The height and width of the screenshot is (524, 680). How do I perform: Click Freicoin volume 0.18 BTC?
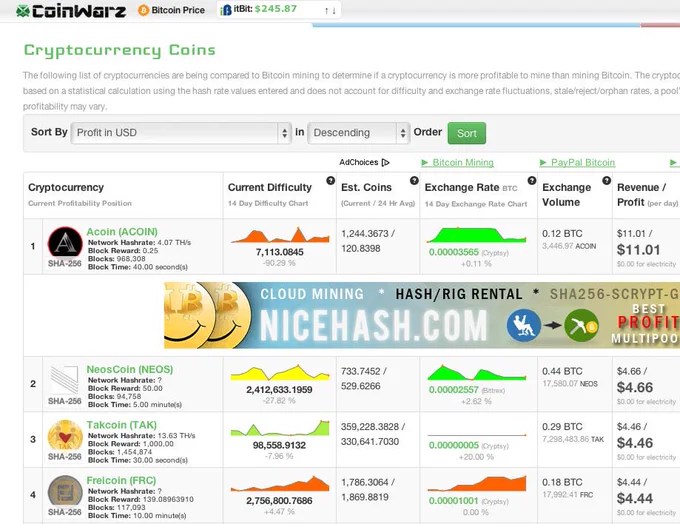coord(562,482)
